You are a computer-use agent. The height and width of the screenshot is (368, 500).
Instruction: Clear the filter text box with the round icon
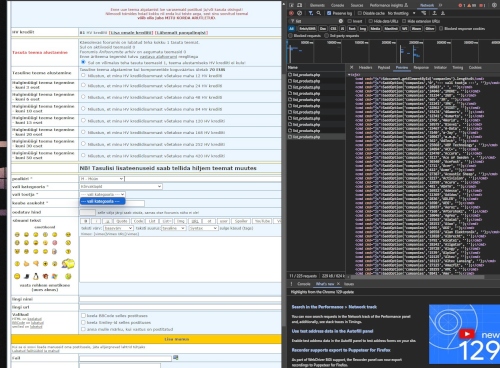click(x=341, y=21)
